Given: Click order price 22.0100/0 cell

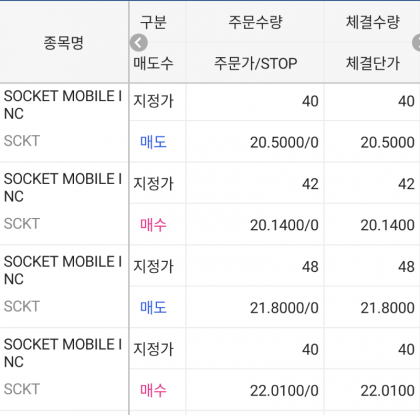Looking at the screenshot, I should pyautogui.click(x=255, y=390).
